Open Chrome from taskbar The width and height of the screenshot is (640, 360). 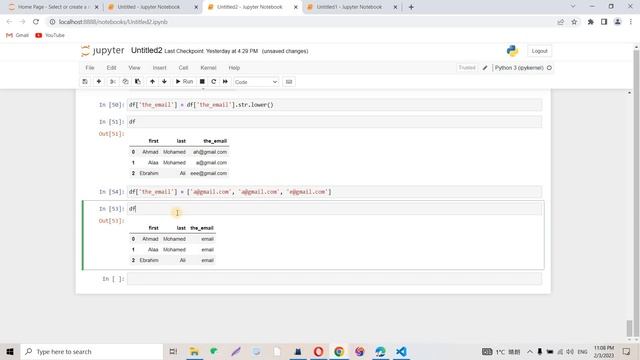point(339,351)
